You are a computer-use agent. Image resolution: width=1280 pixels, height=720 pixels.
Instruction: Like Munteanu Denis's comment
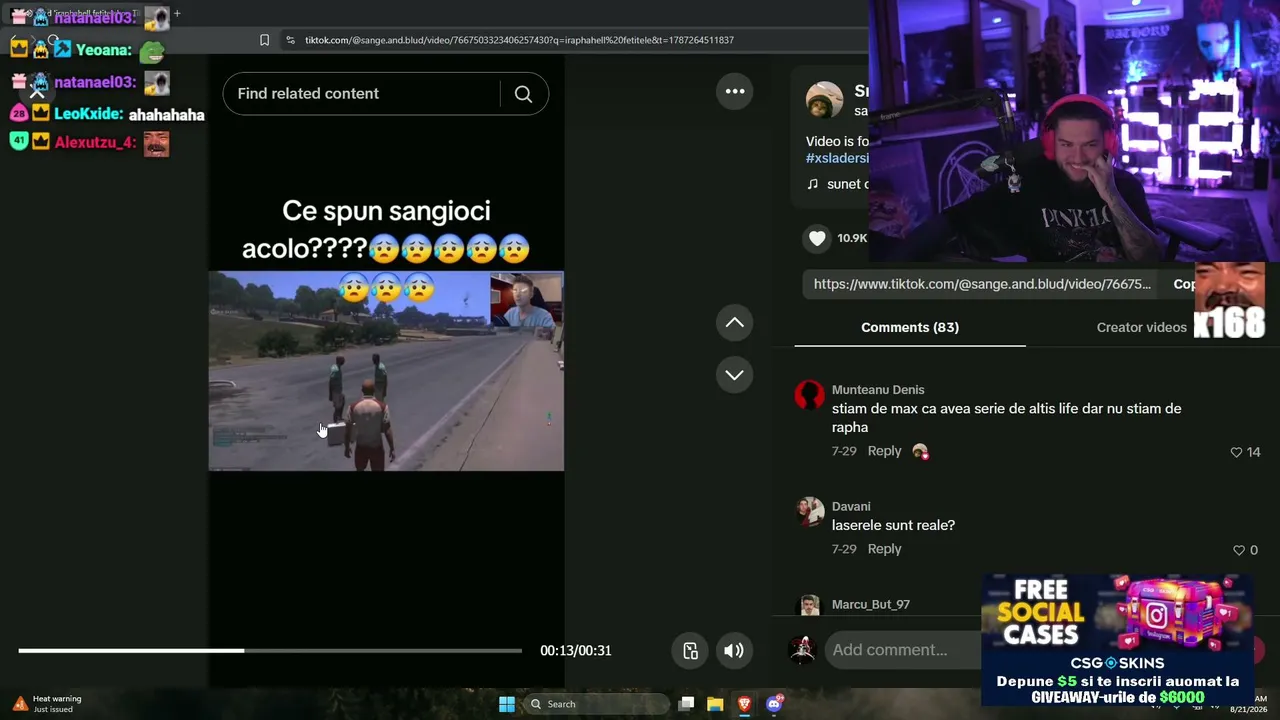(x=1236, y=452)
